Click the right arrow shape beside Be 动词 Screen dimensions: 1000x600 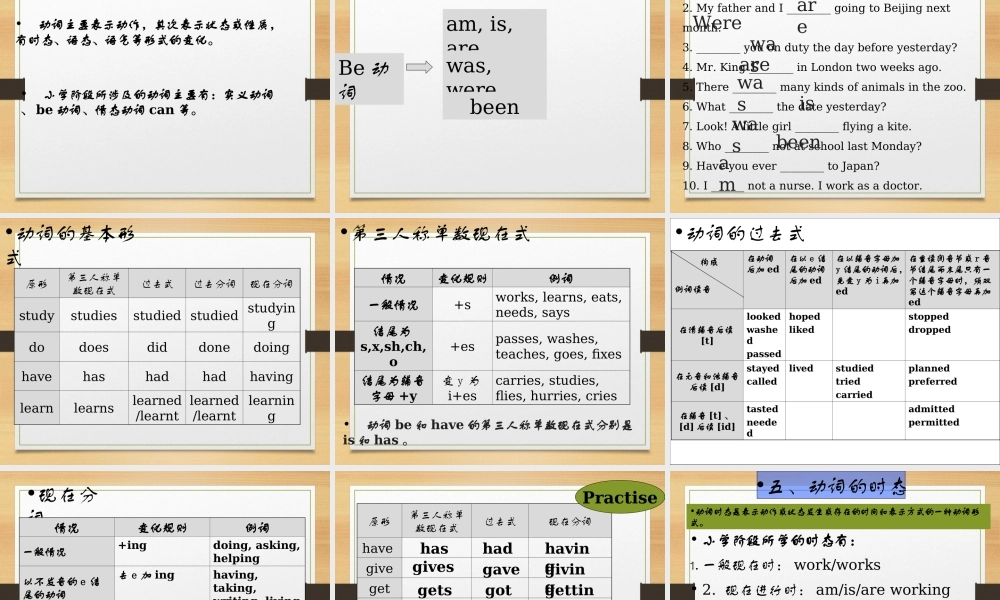point(419,67)
